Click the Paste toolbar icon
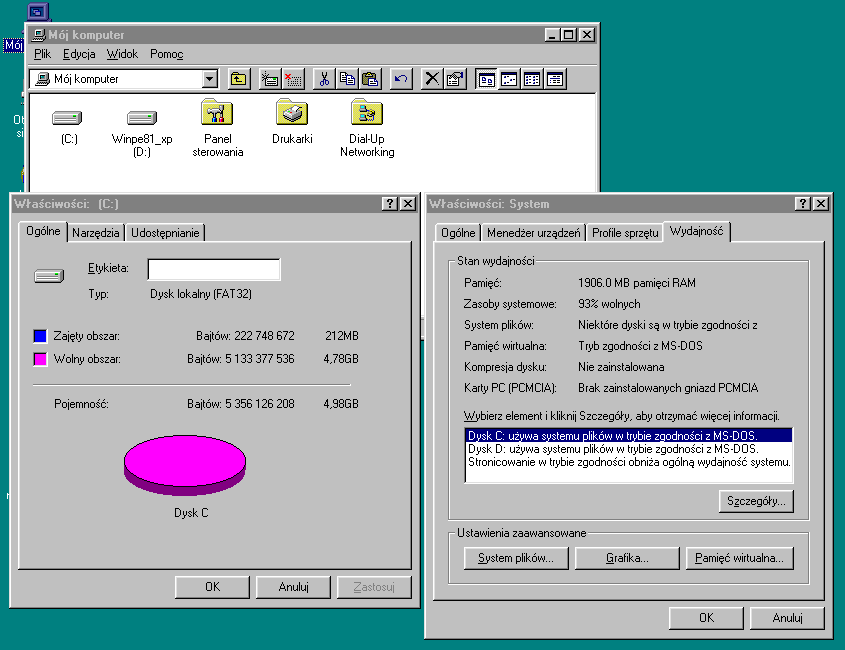The height and width of the screenshot is (650, 845). pyautogui.click(x=370, y=79)
